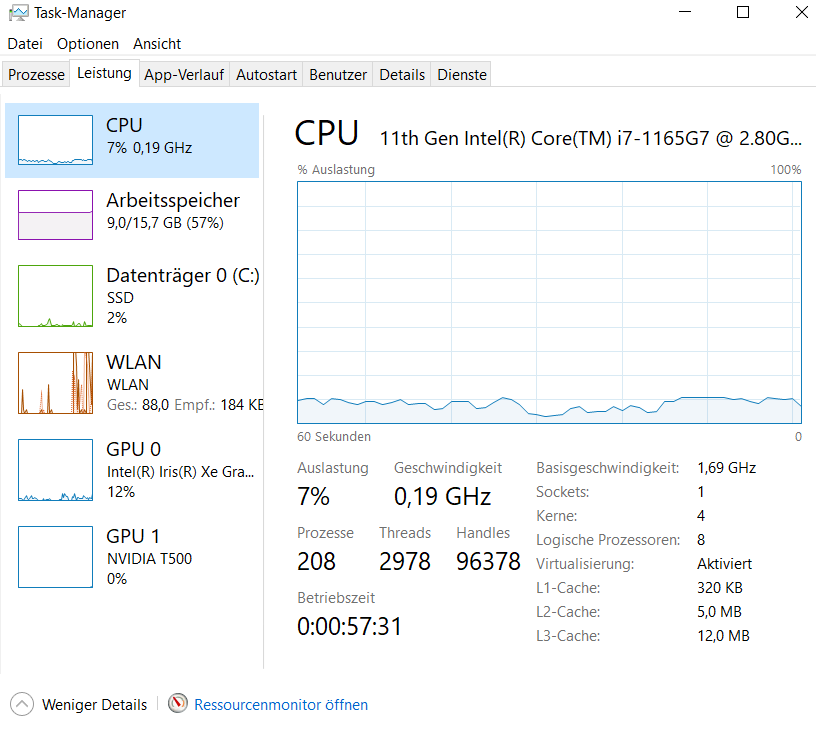Click the large CPU Auslastung graph
The width and height of the screenshot is (816, 730).
coord(549,302)
